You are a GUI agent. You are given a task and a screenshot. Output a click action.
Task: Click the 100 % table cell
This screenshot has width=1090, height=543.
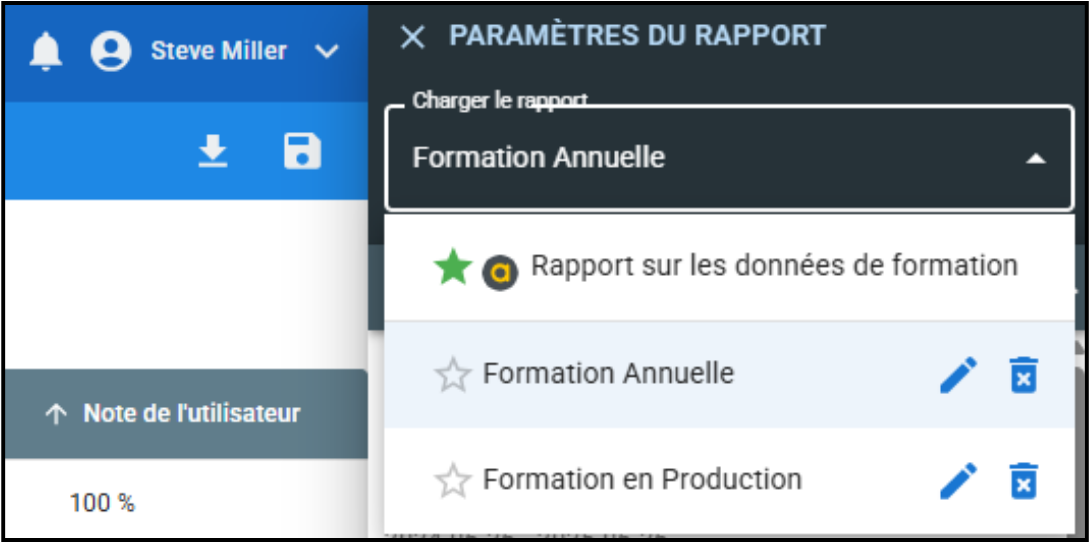tap(102, 503)
